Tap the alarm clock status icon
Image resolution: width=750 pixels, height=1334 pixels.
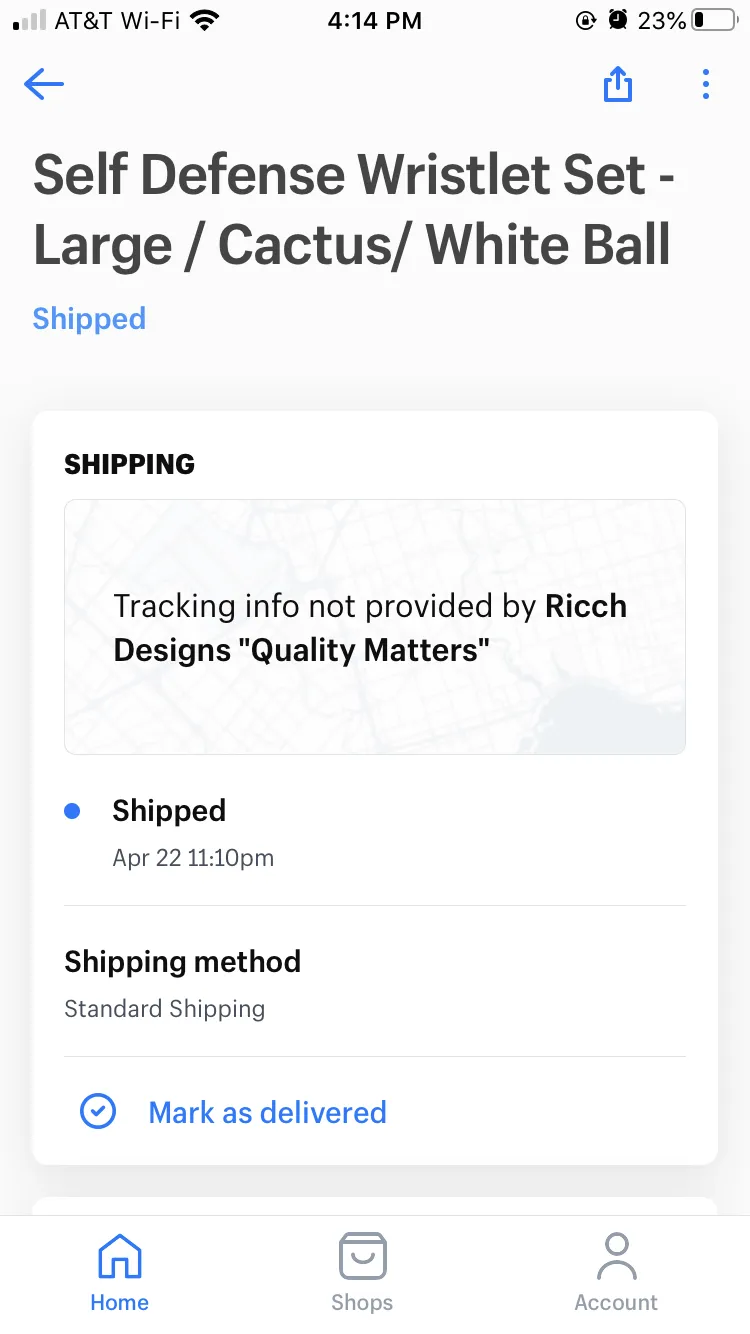(619, 20)
